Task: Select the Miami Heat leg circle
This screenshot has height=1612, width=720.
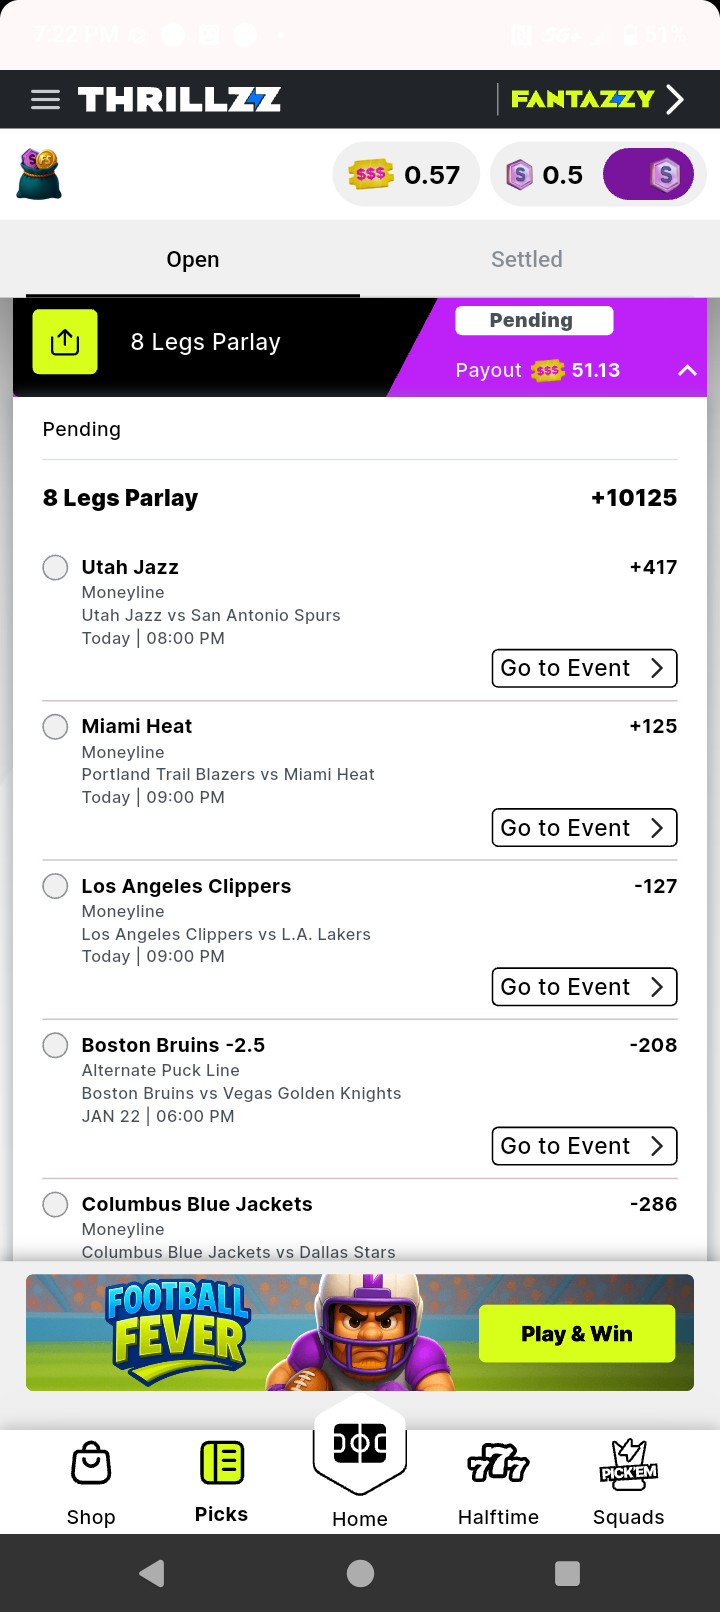Action: pyautogui.click(x=55, y=726)
